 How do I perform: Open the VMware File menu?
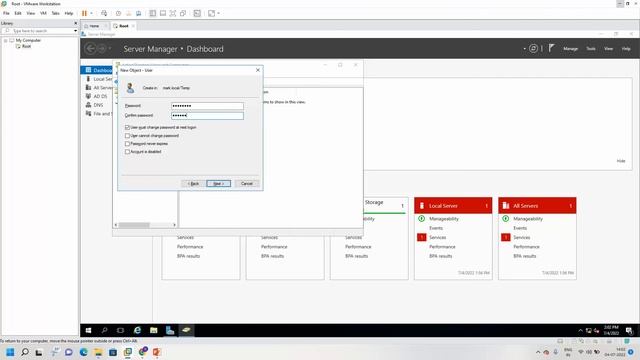point(6,13)
